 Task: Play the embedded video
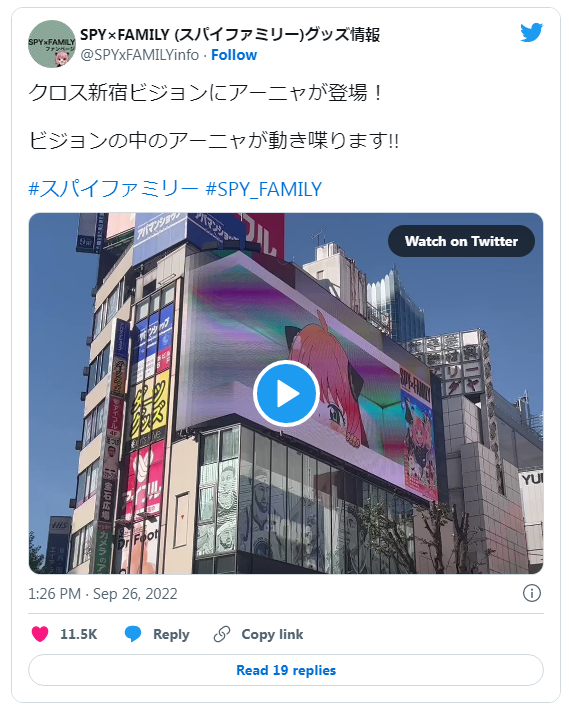286,393
